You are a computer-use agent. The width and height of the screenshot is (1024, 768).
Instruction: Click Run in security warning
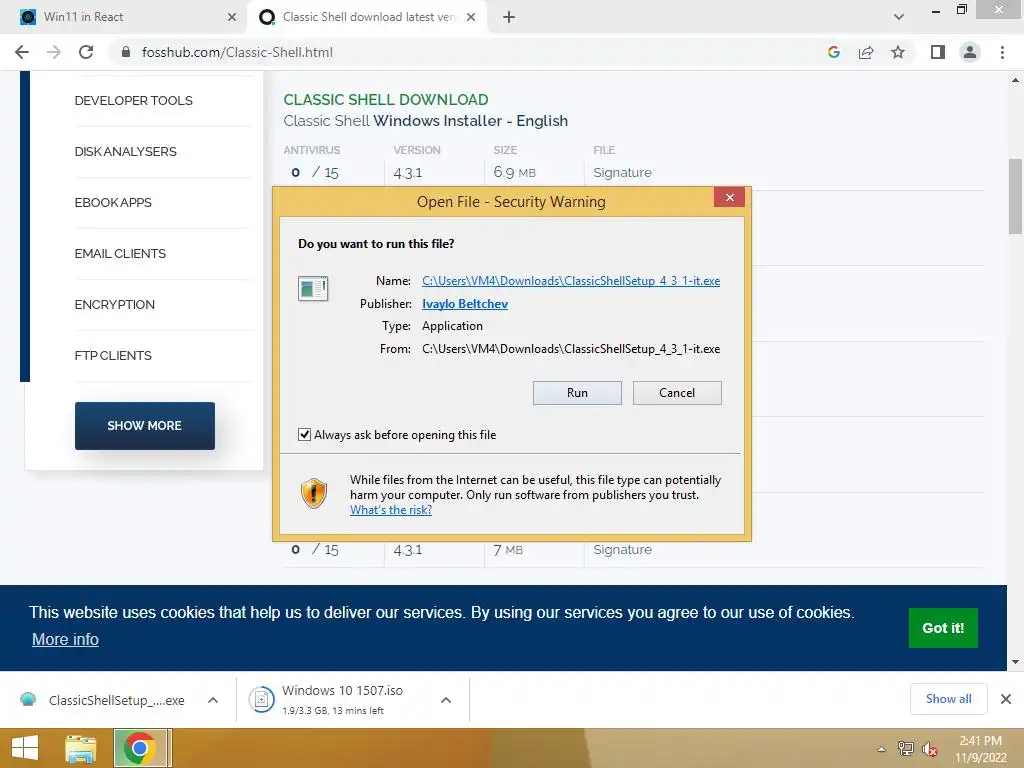pyautogui.click(x=577, y=392)
